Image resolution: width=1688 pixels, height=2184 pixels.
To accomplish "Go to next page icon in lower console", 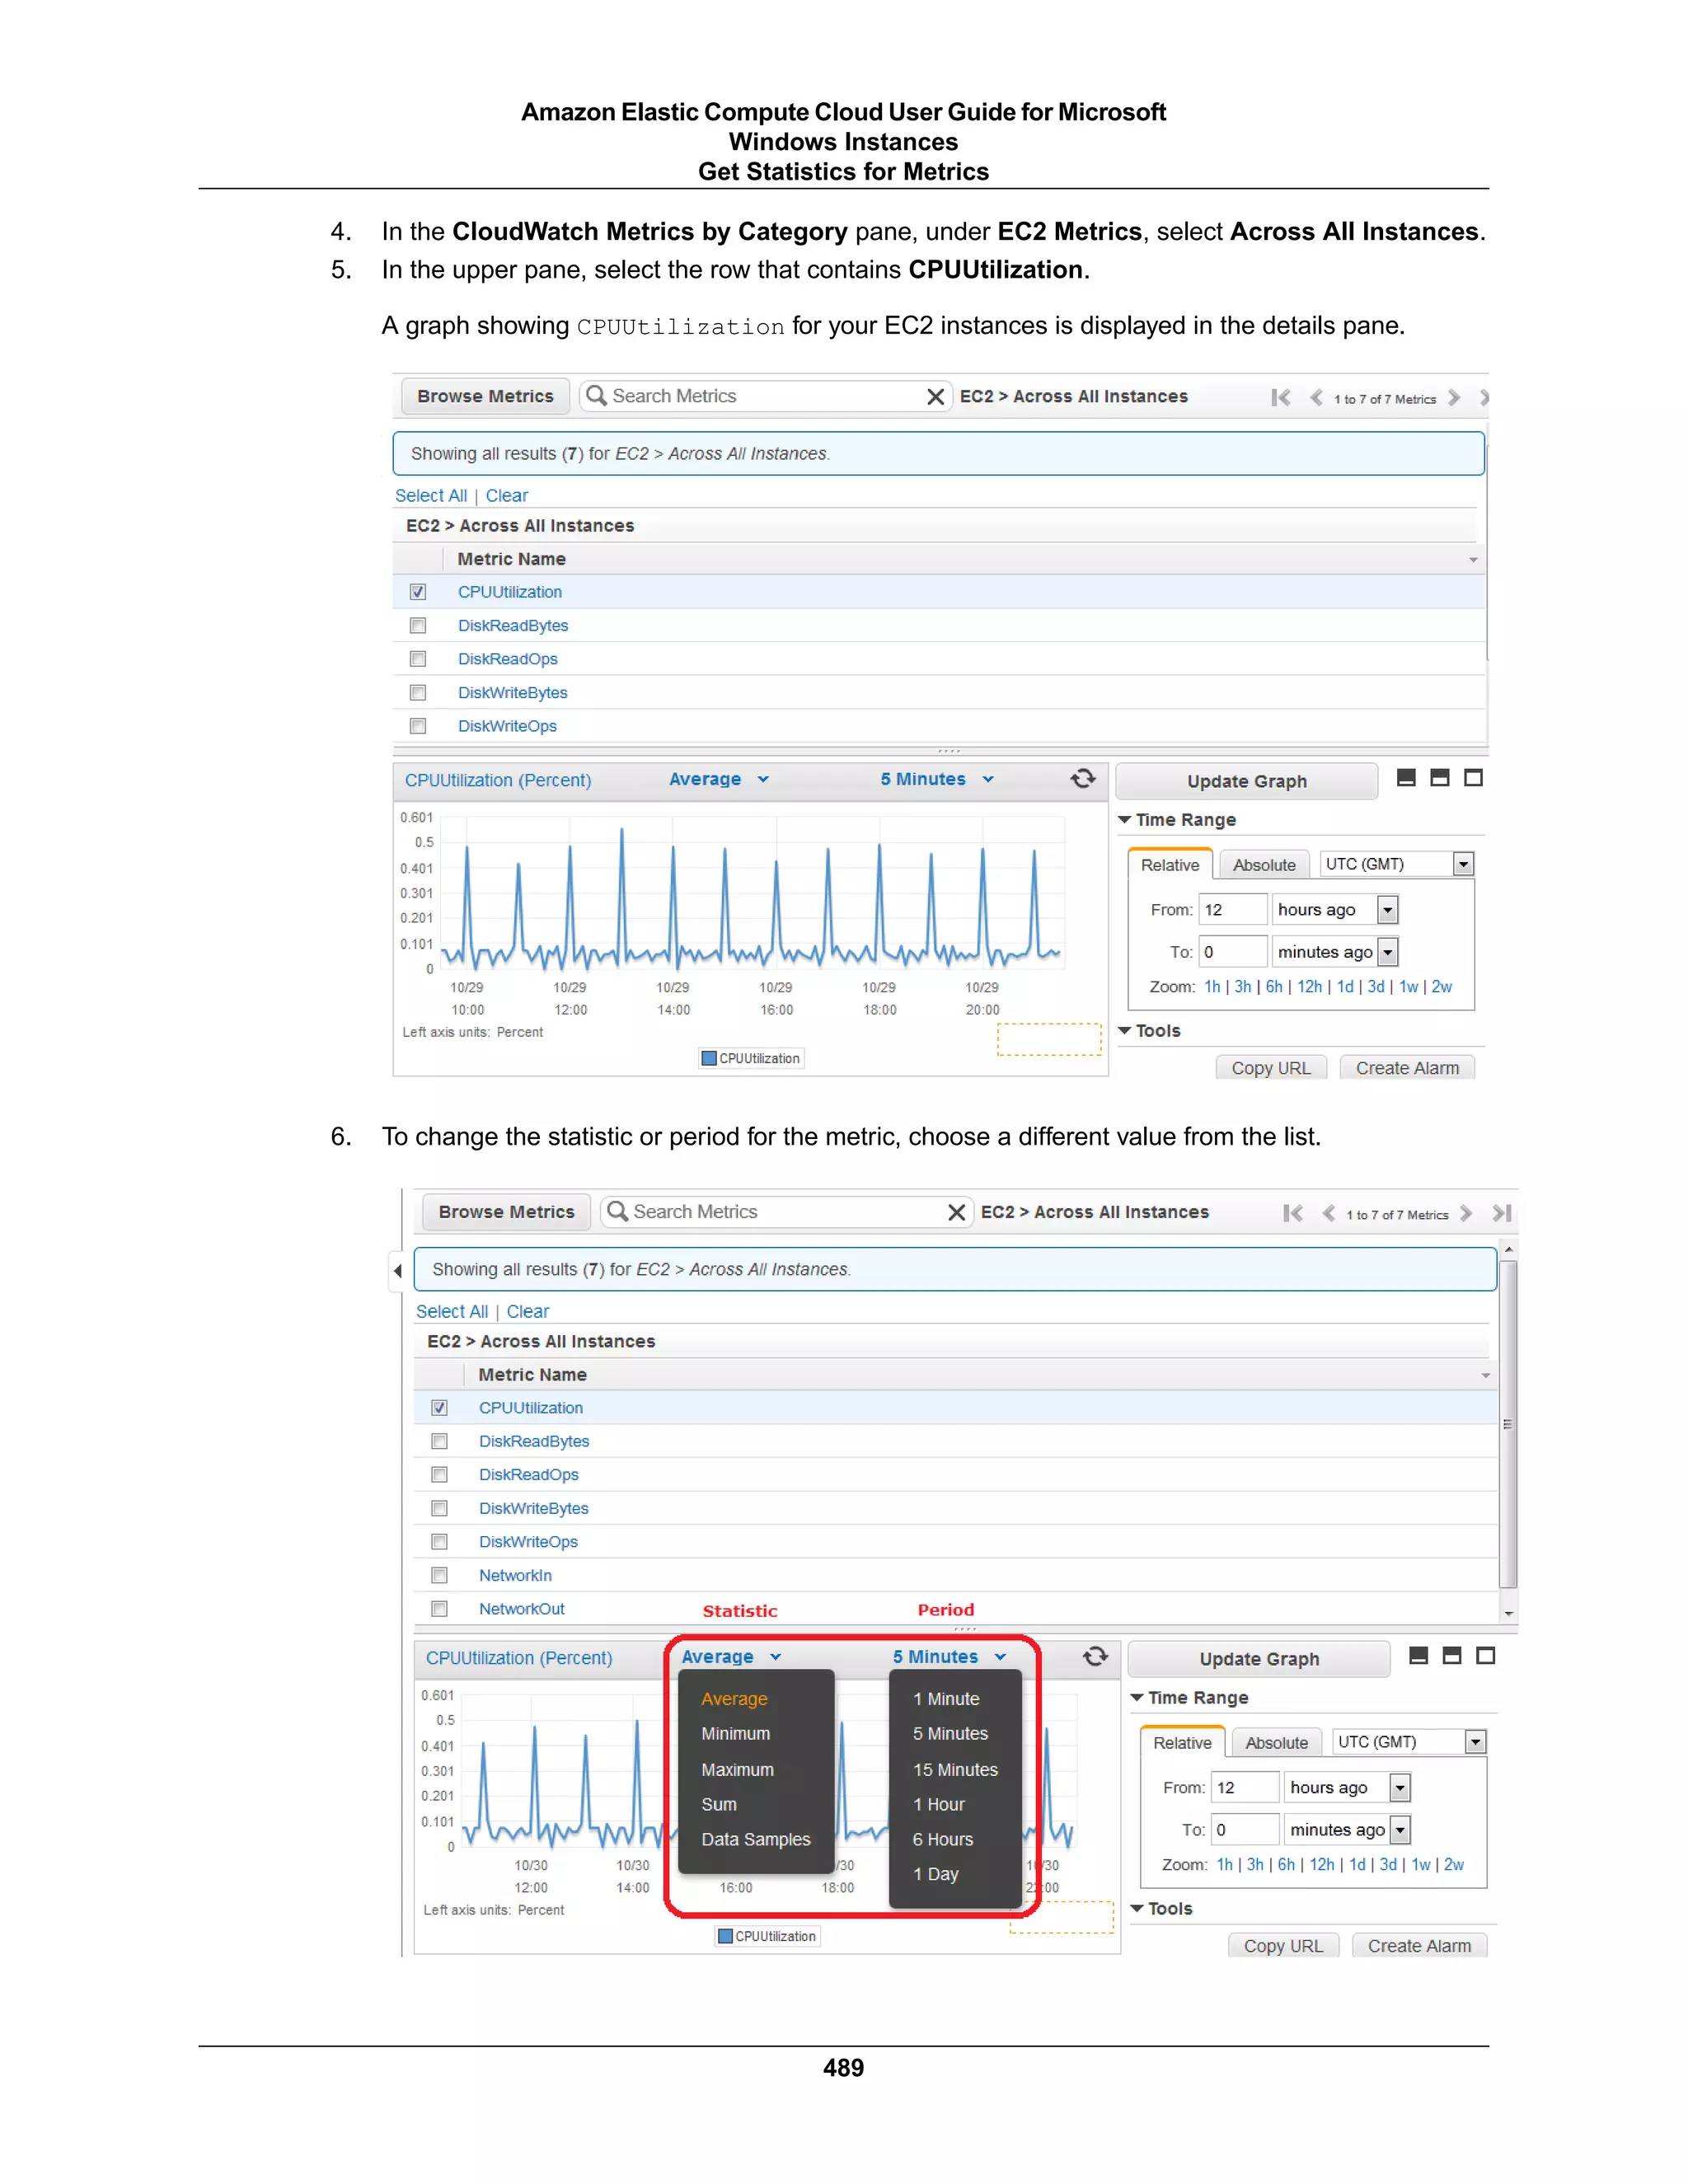I will click(x=1466, y=1213).
